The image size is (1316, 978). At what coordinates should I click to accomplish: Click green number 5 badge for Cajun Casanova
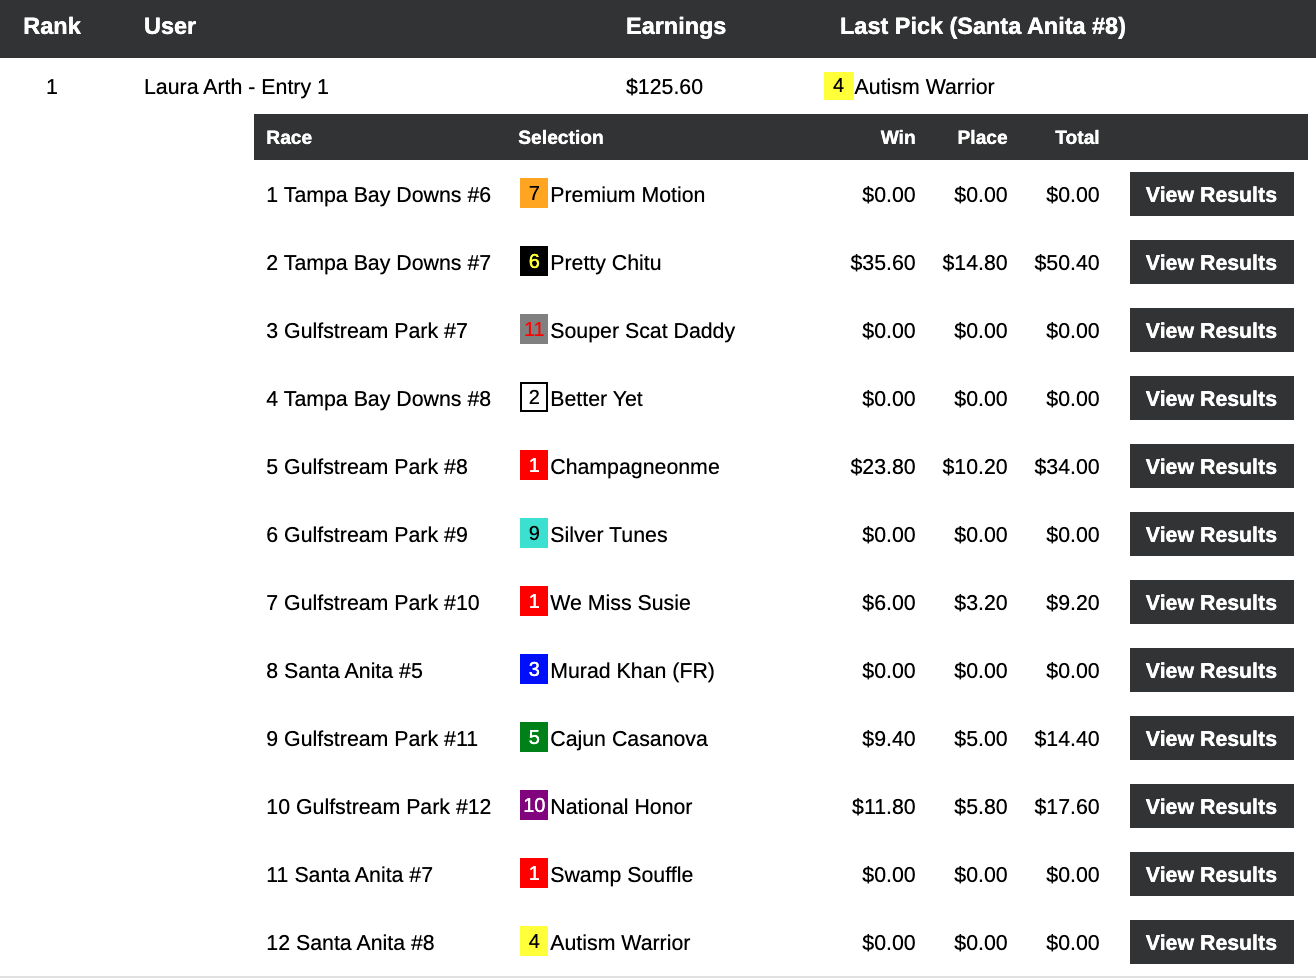[533, 738]
